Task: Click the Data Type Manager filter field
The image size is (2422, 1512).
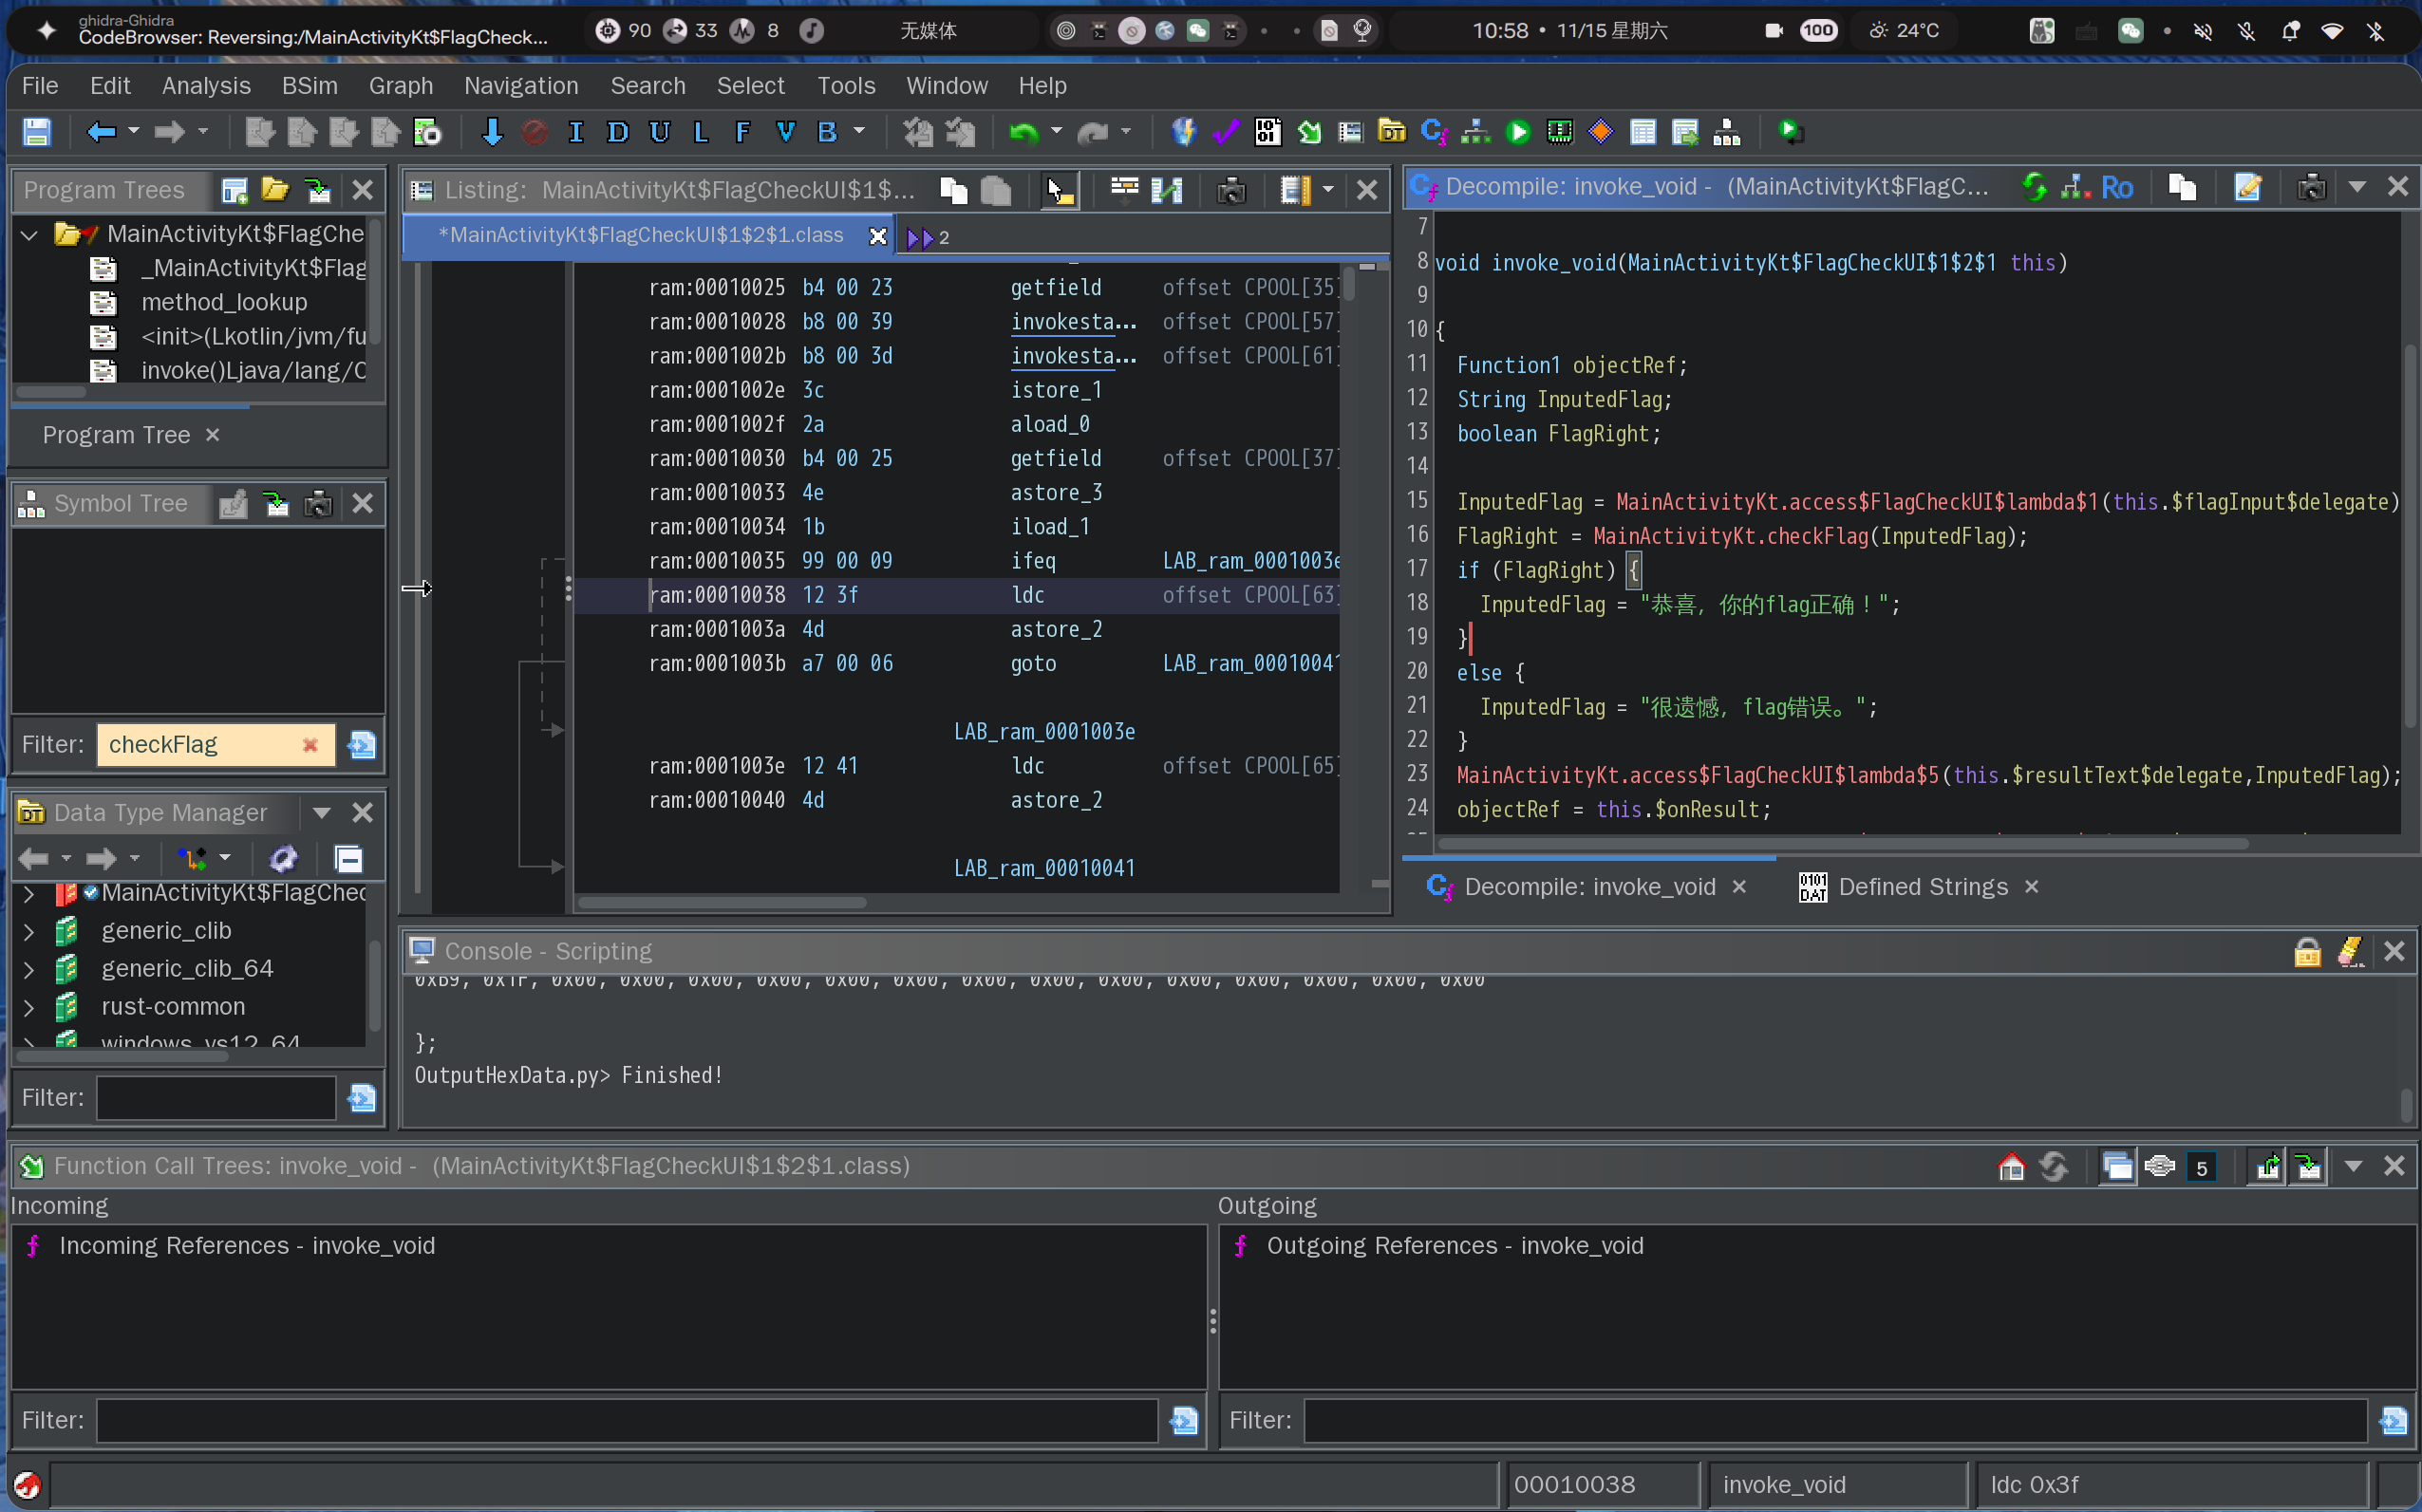Action: point(216,1097)
